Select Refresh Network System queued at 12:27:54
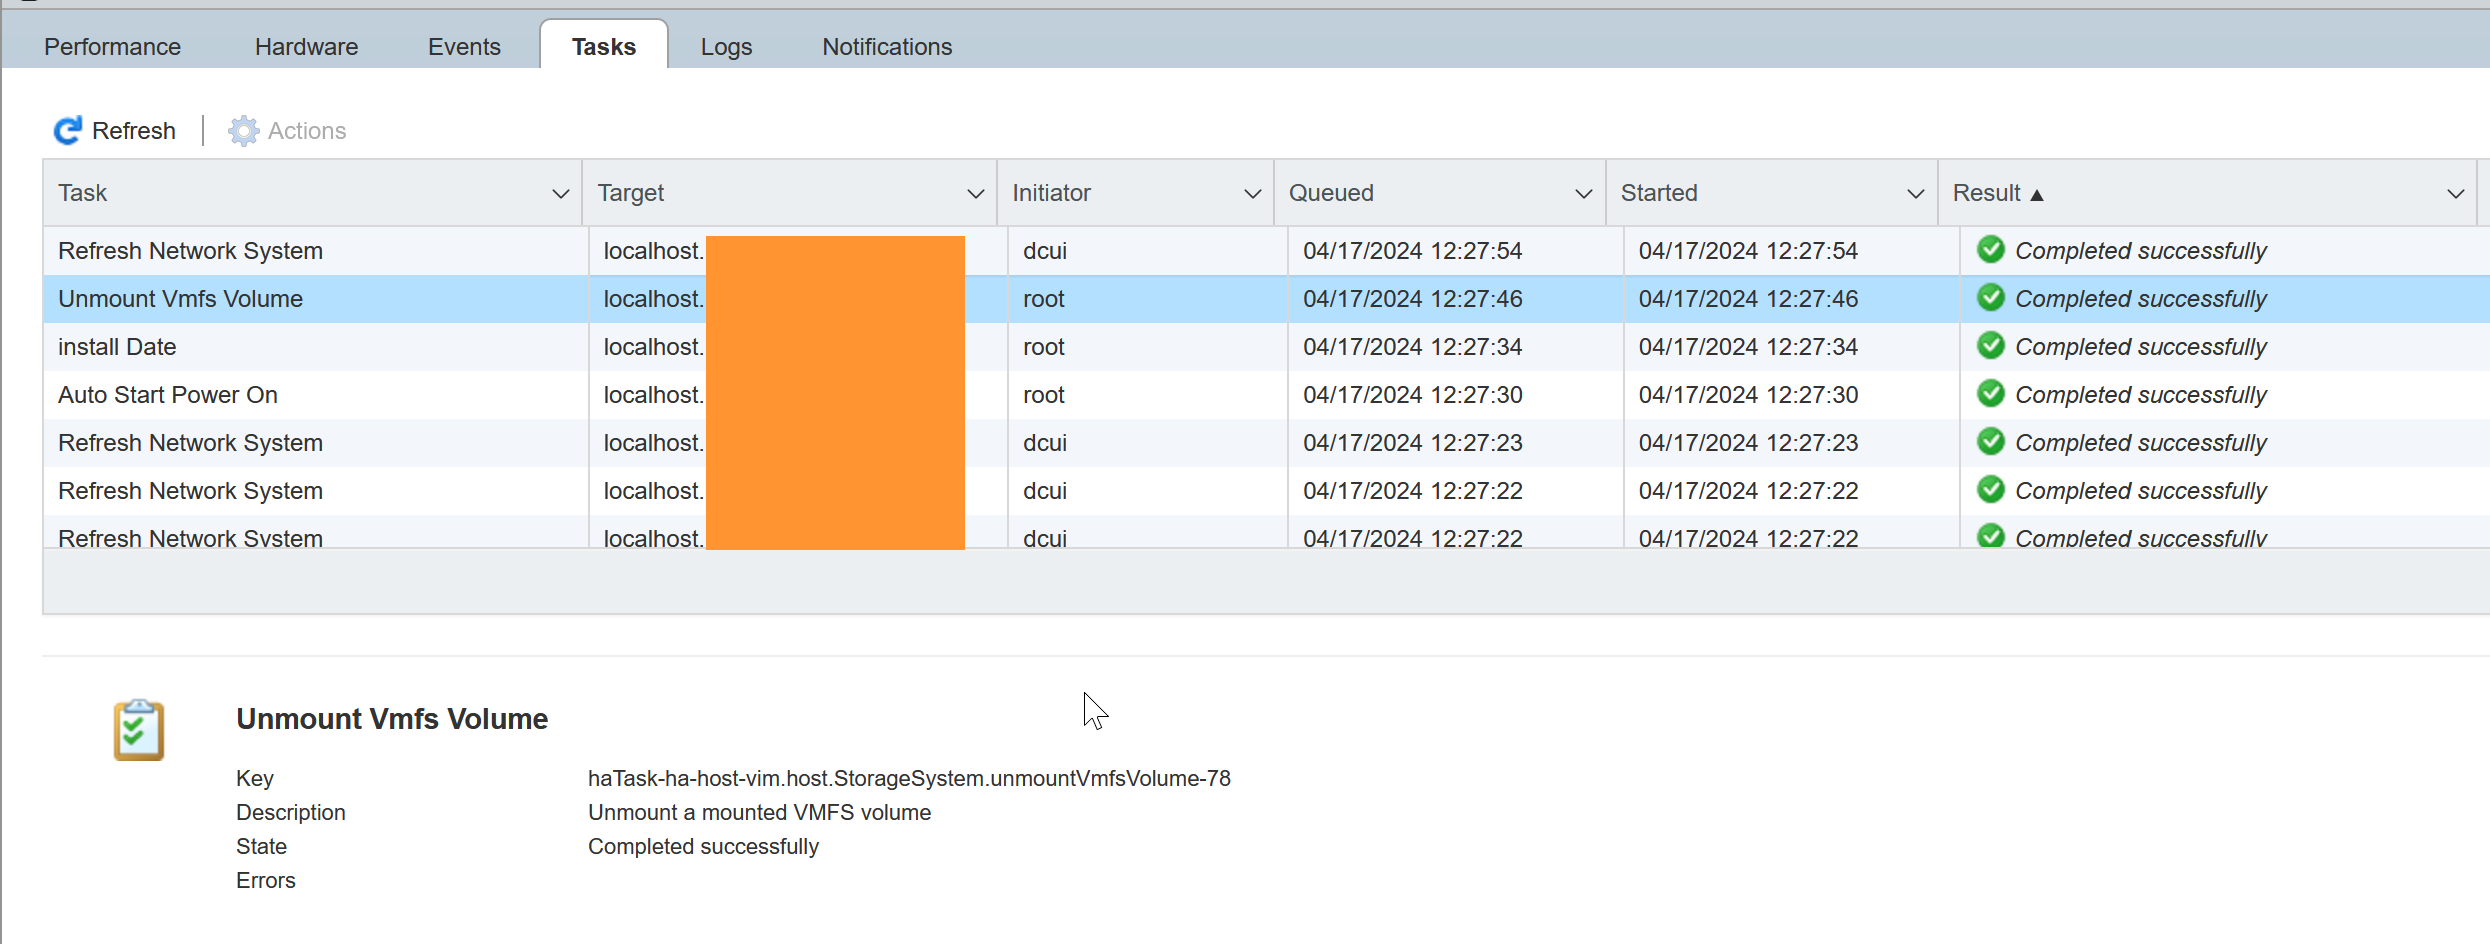The width and height of the screenshot is (2490, 944). [1266, 251]
